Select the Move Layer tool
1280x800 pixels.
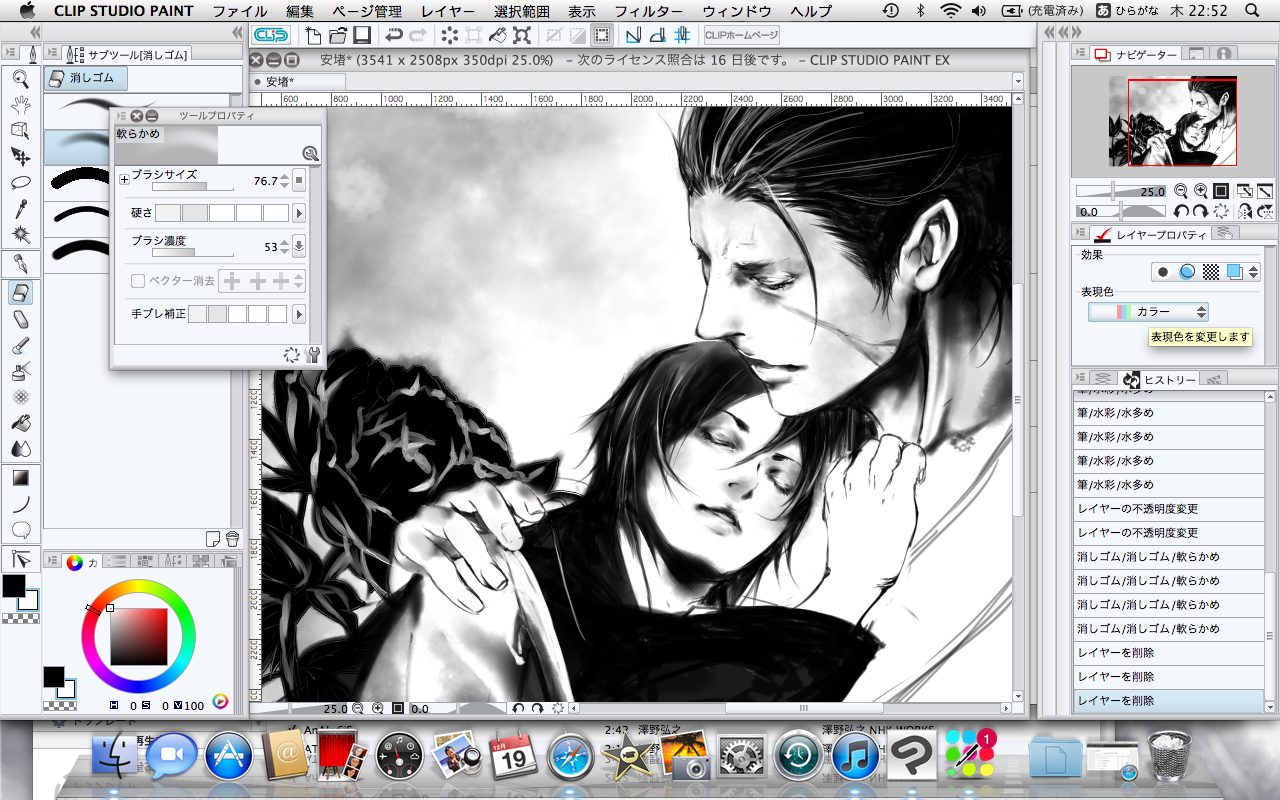tap(20, 156)
